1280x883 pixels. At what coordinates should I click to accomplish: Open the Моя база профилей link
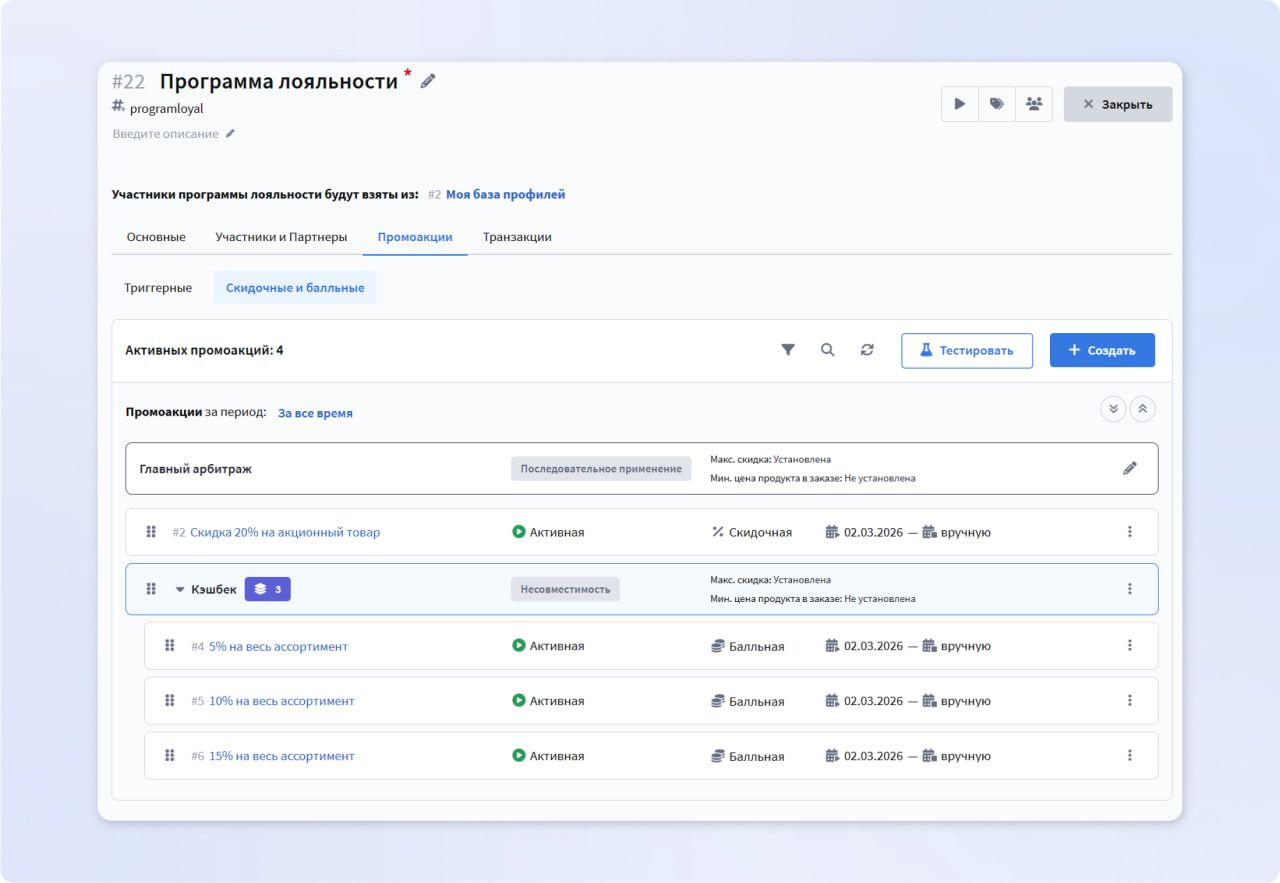point(505,193)
